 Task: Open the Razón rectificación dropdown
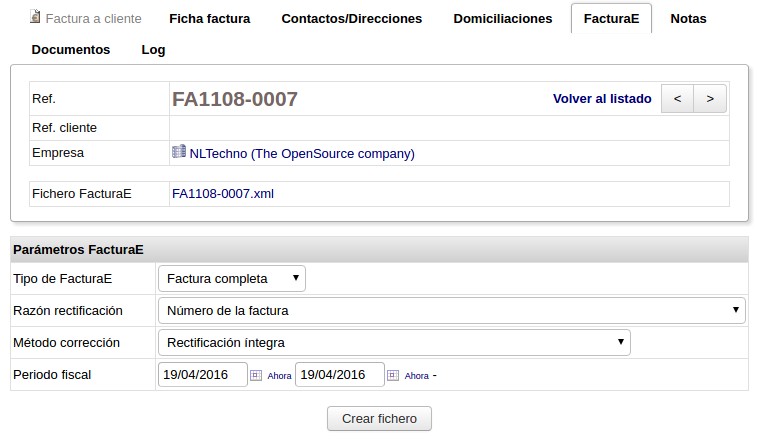451,310
